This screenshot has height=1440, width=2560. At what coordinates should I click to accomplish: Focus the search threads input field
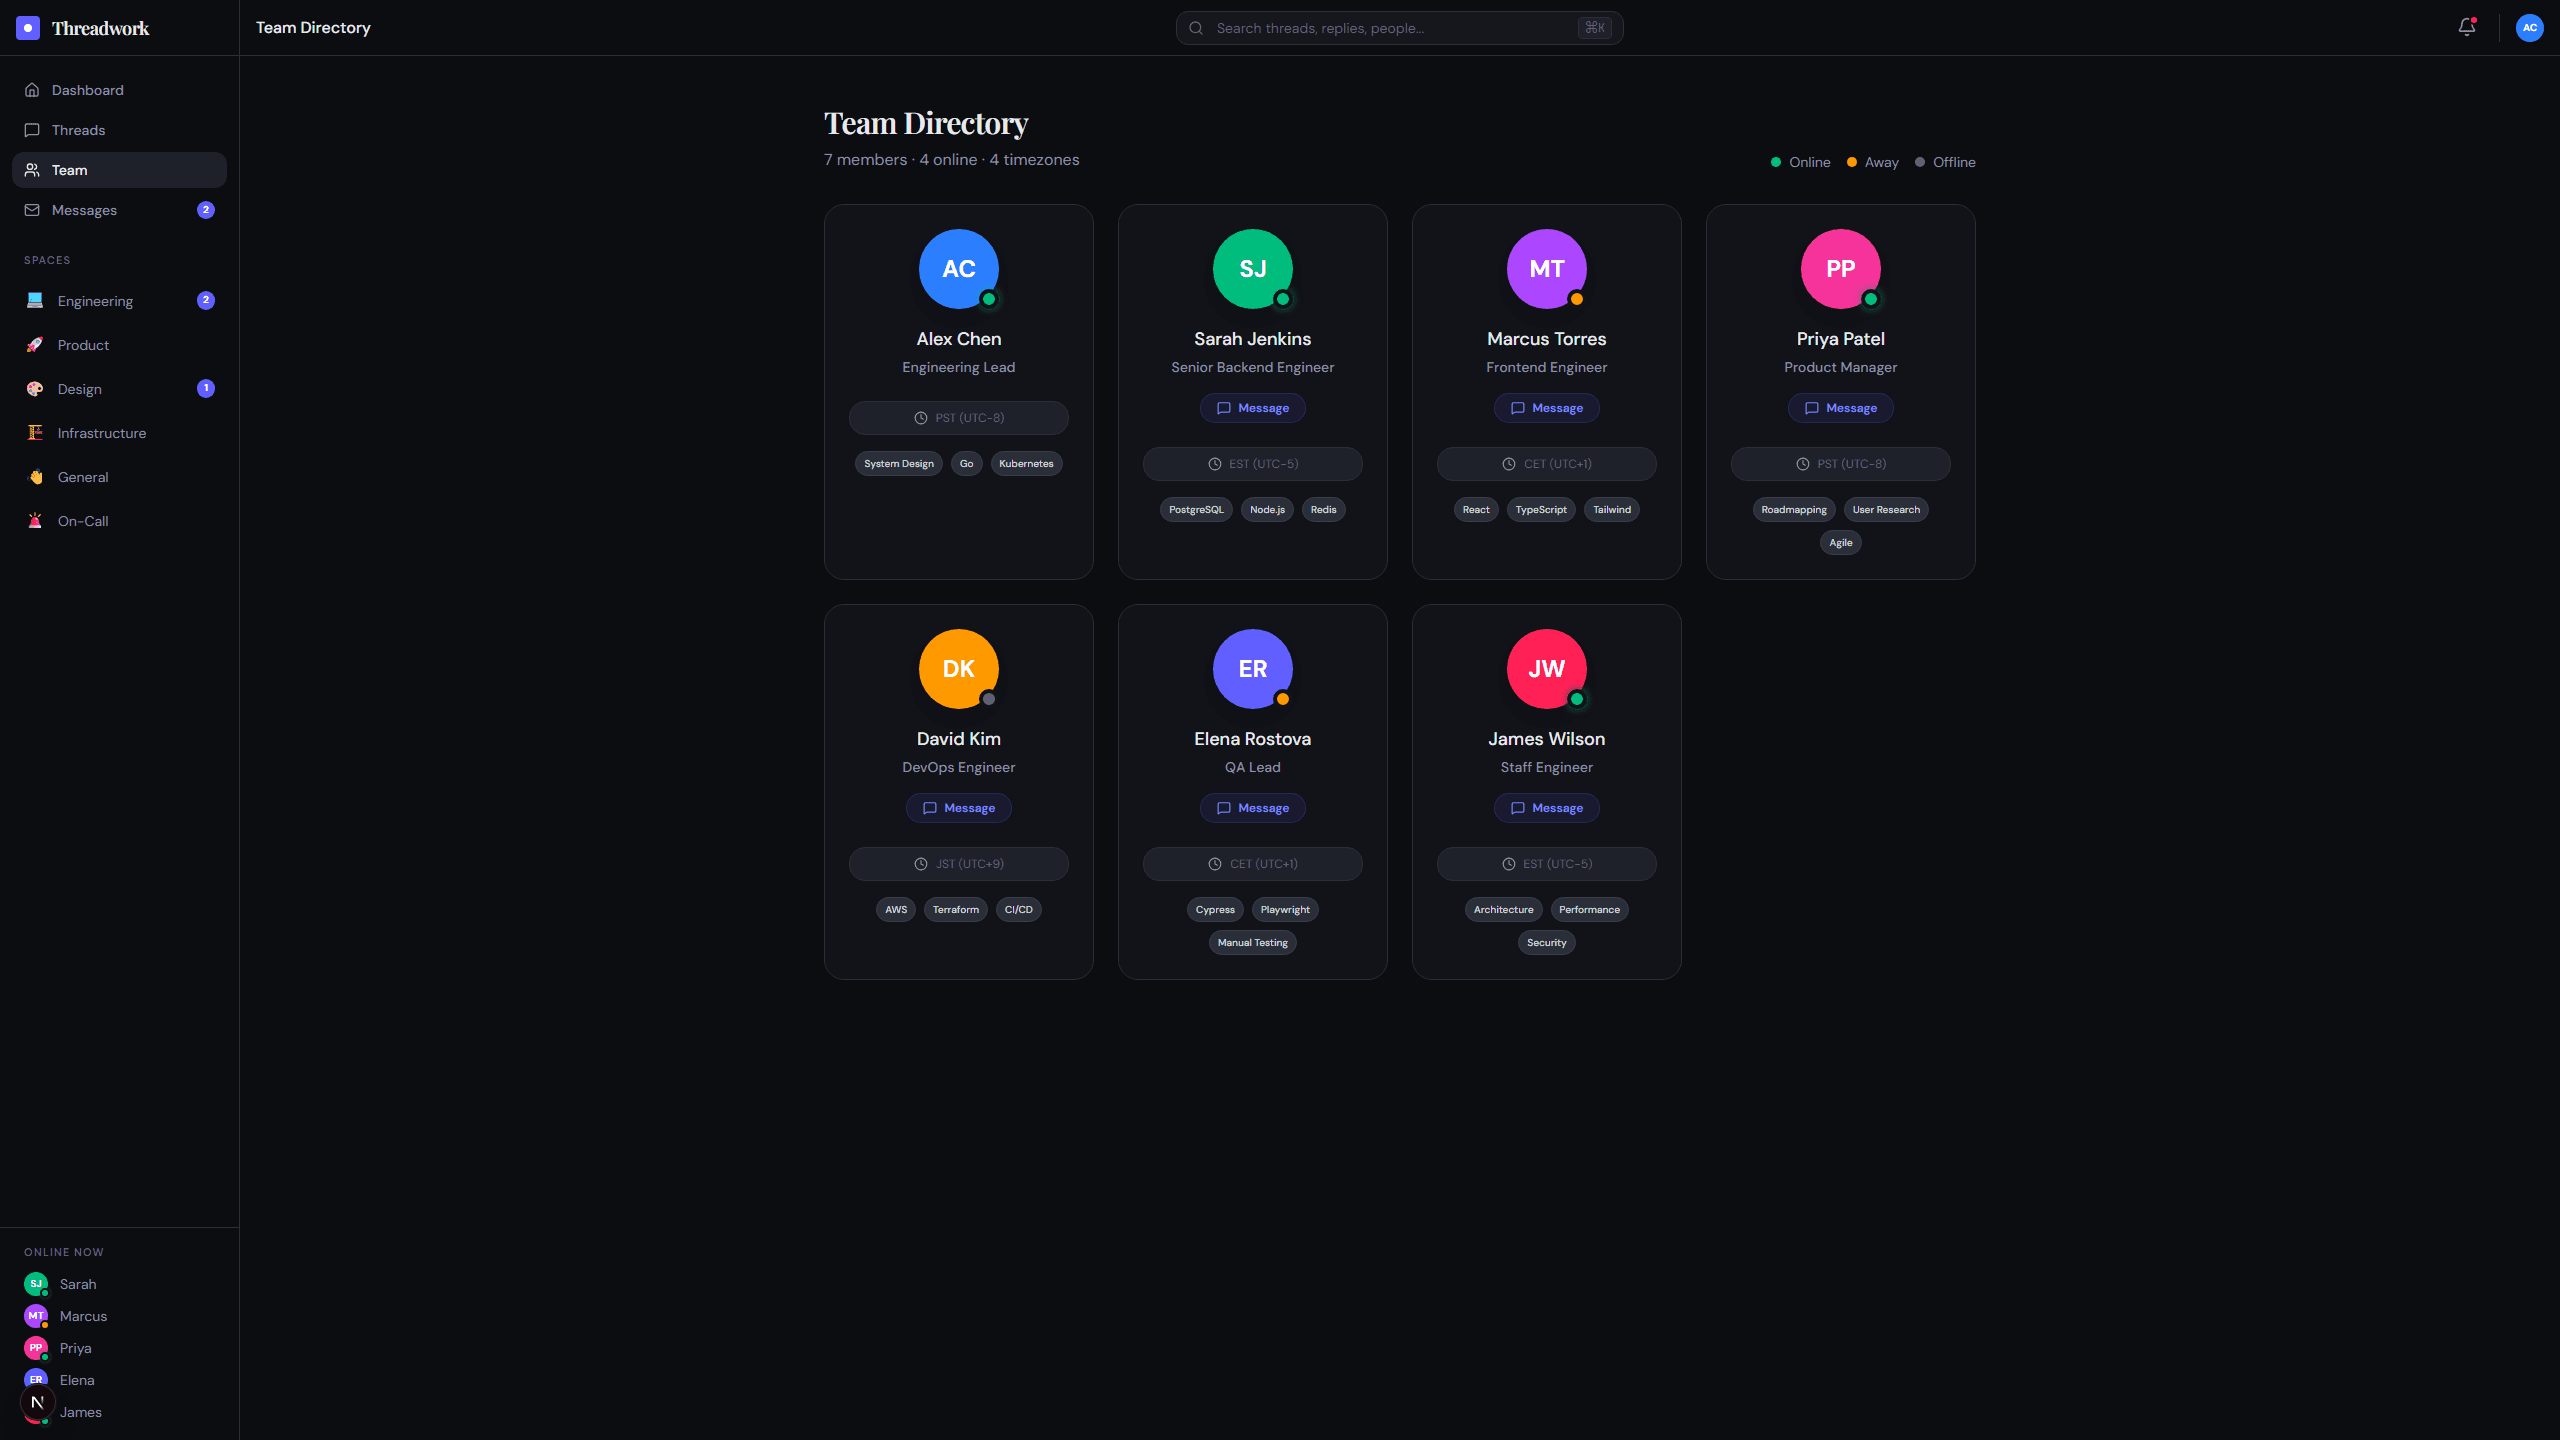tap(1399, 28)
